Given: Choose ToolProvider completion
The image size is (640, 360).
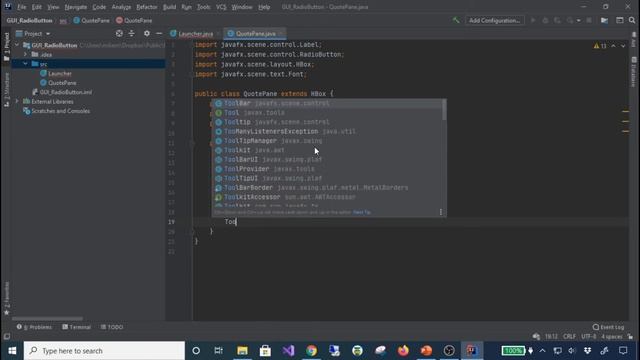Looking at the screenshot, I should pyautogui.click(x=327, y=169).
